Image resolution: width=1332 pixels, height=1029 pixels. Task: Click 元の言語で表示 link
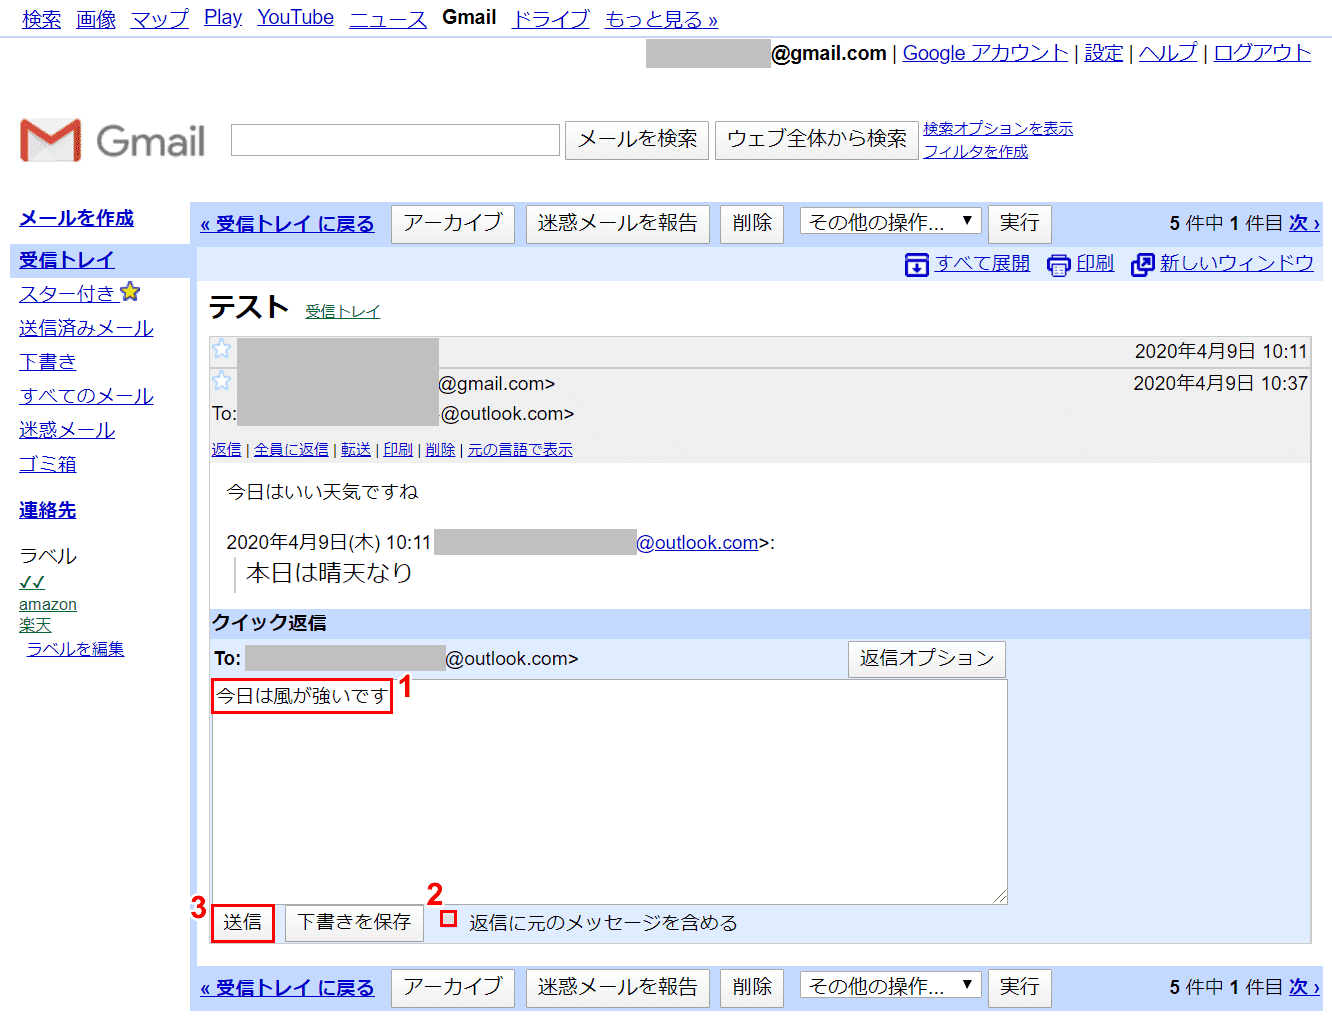tap(520, 450)
